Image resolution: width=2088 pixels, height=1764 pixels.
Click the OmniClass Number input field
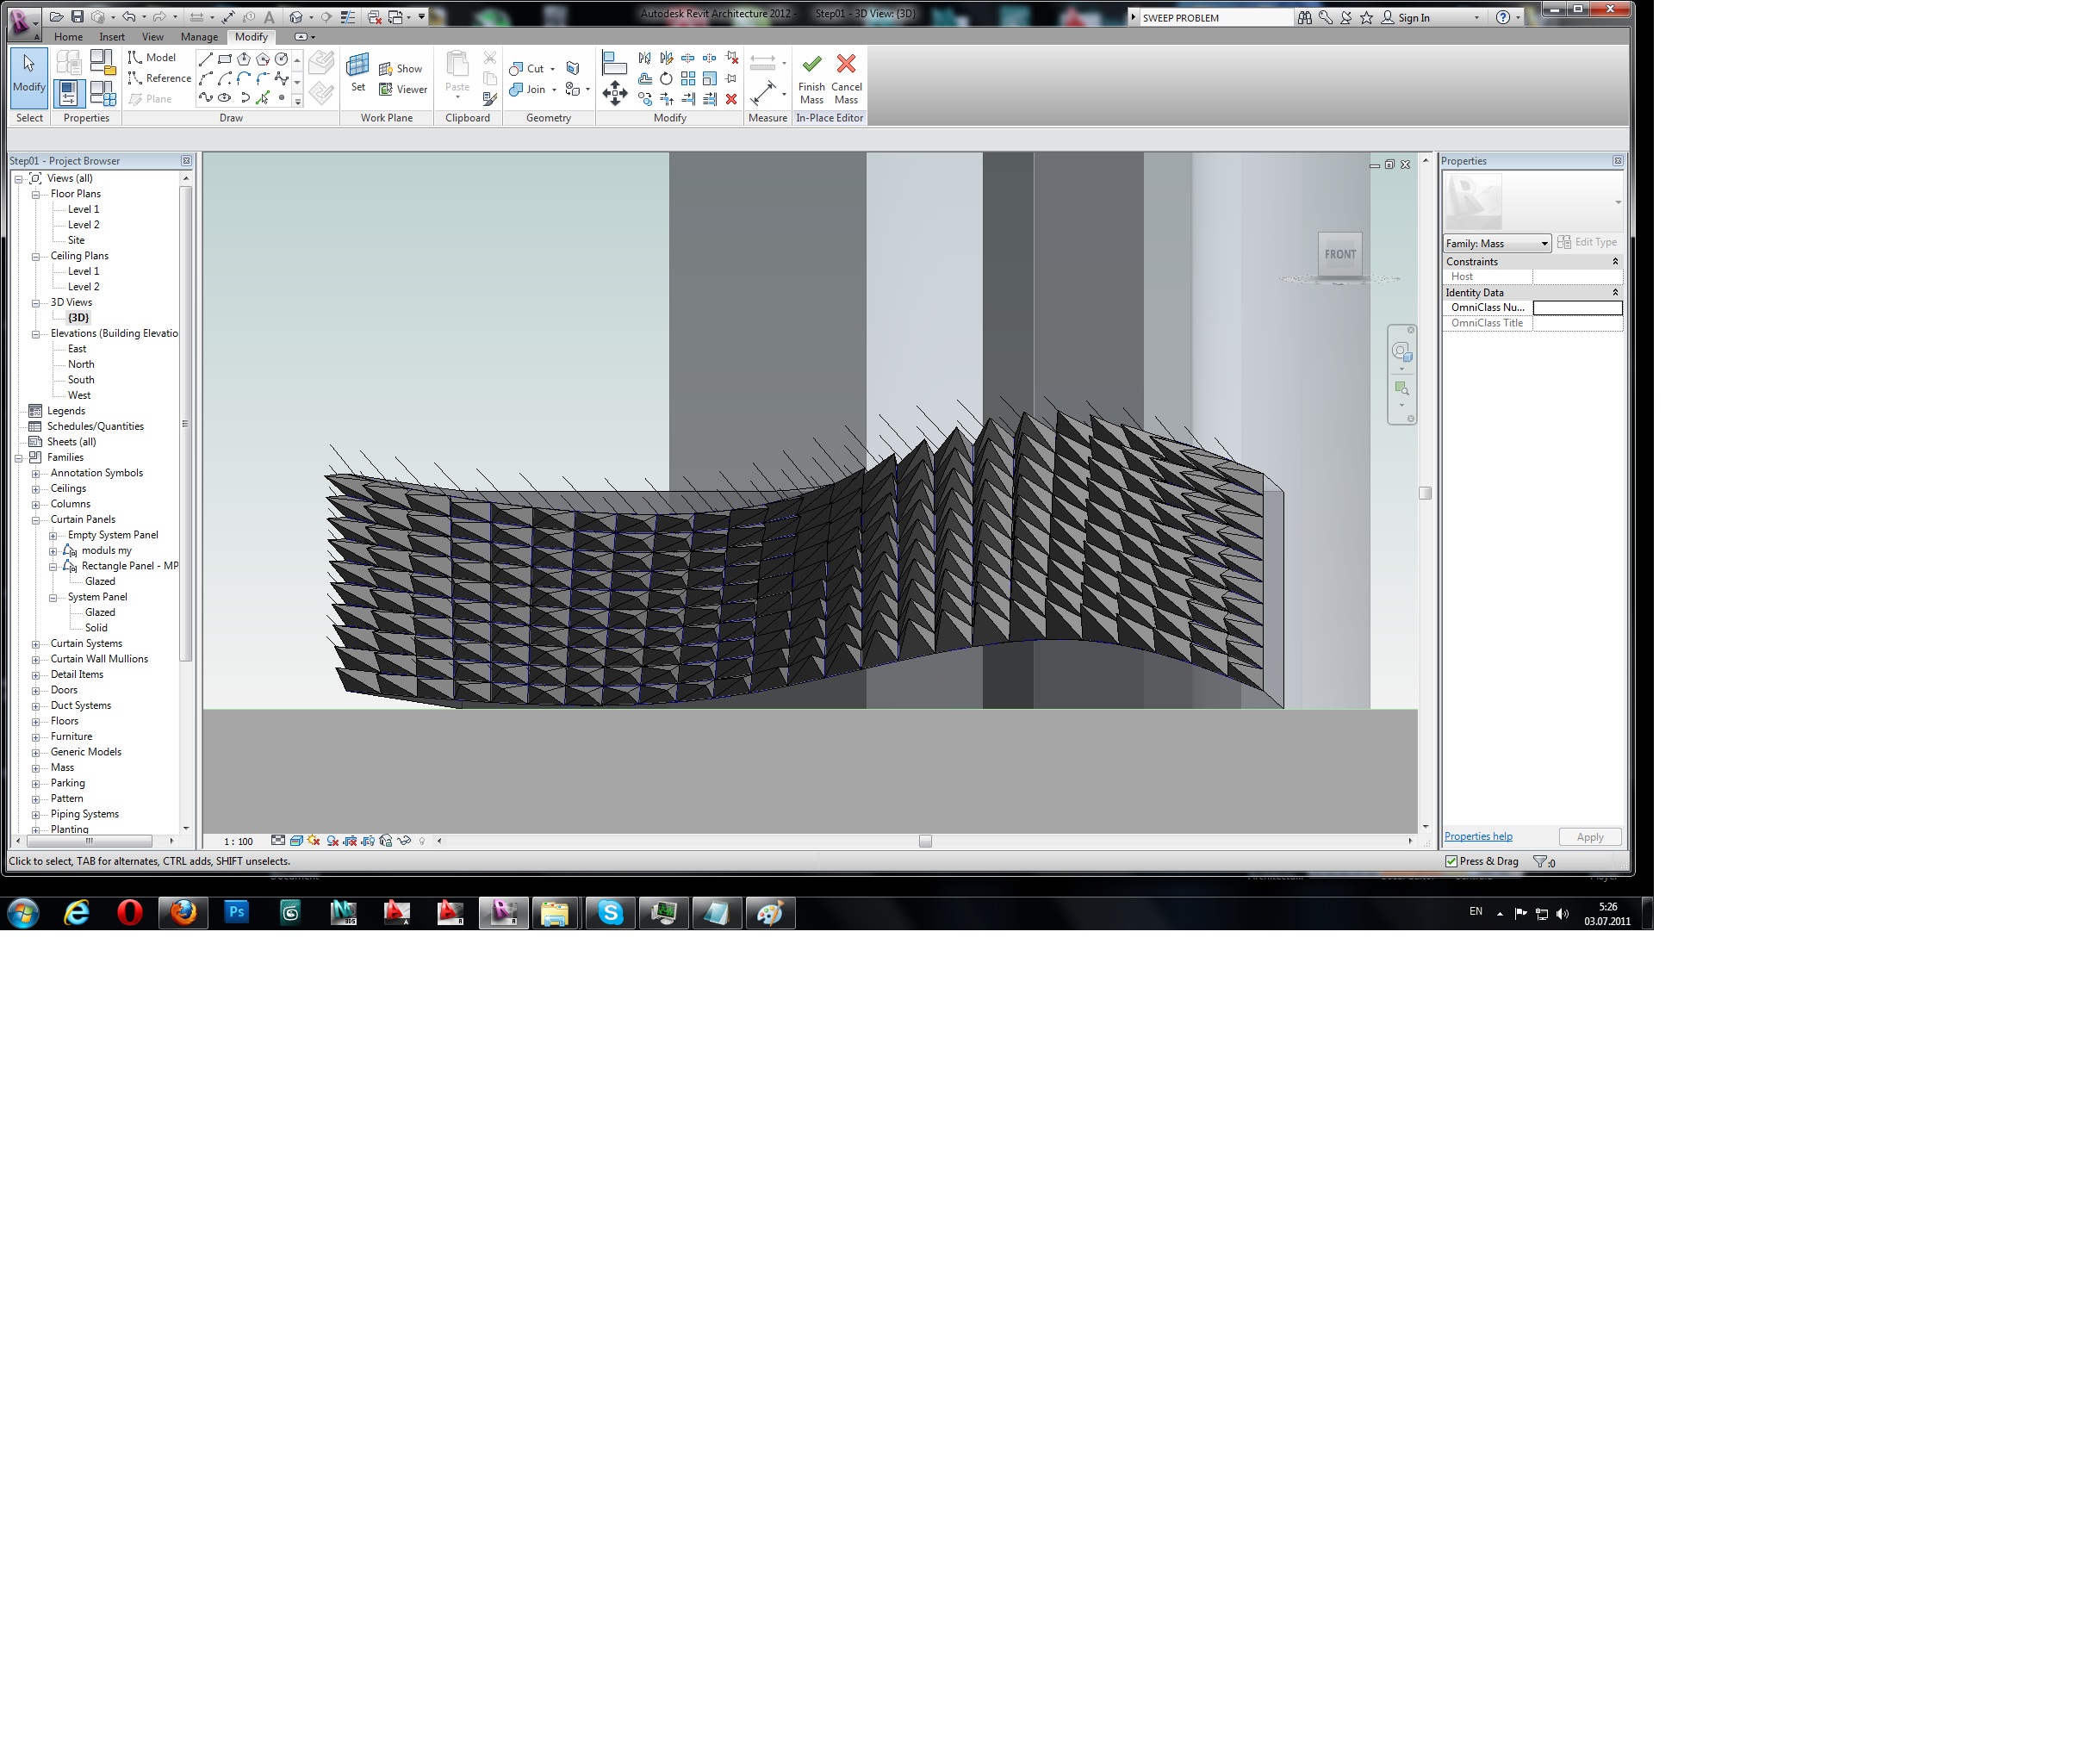(1576, 308)
